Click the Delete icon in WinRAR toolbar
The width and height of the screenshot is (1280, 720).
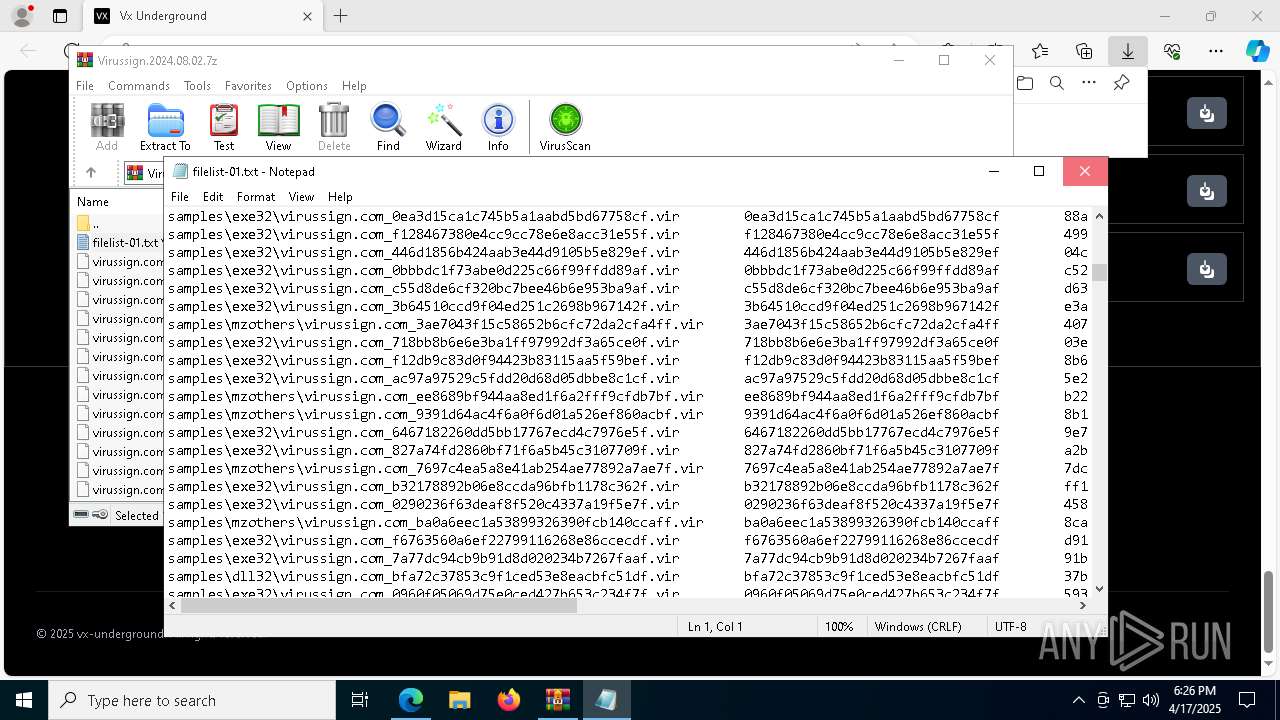tap(334, 127)
